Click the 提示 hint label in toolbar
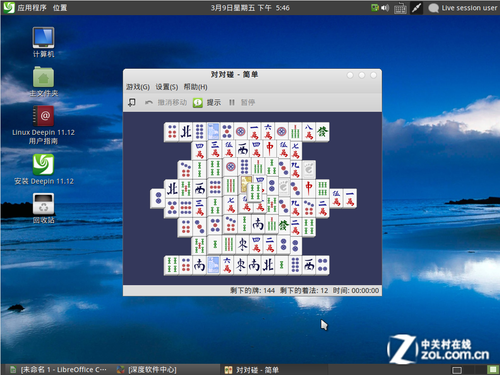500x375 pixels. [214, 102]
